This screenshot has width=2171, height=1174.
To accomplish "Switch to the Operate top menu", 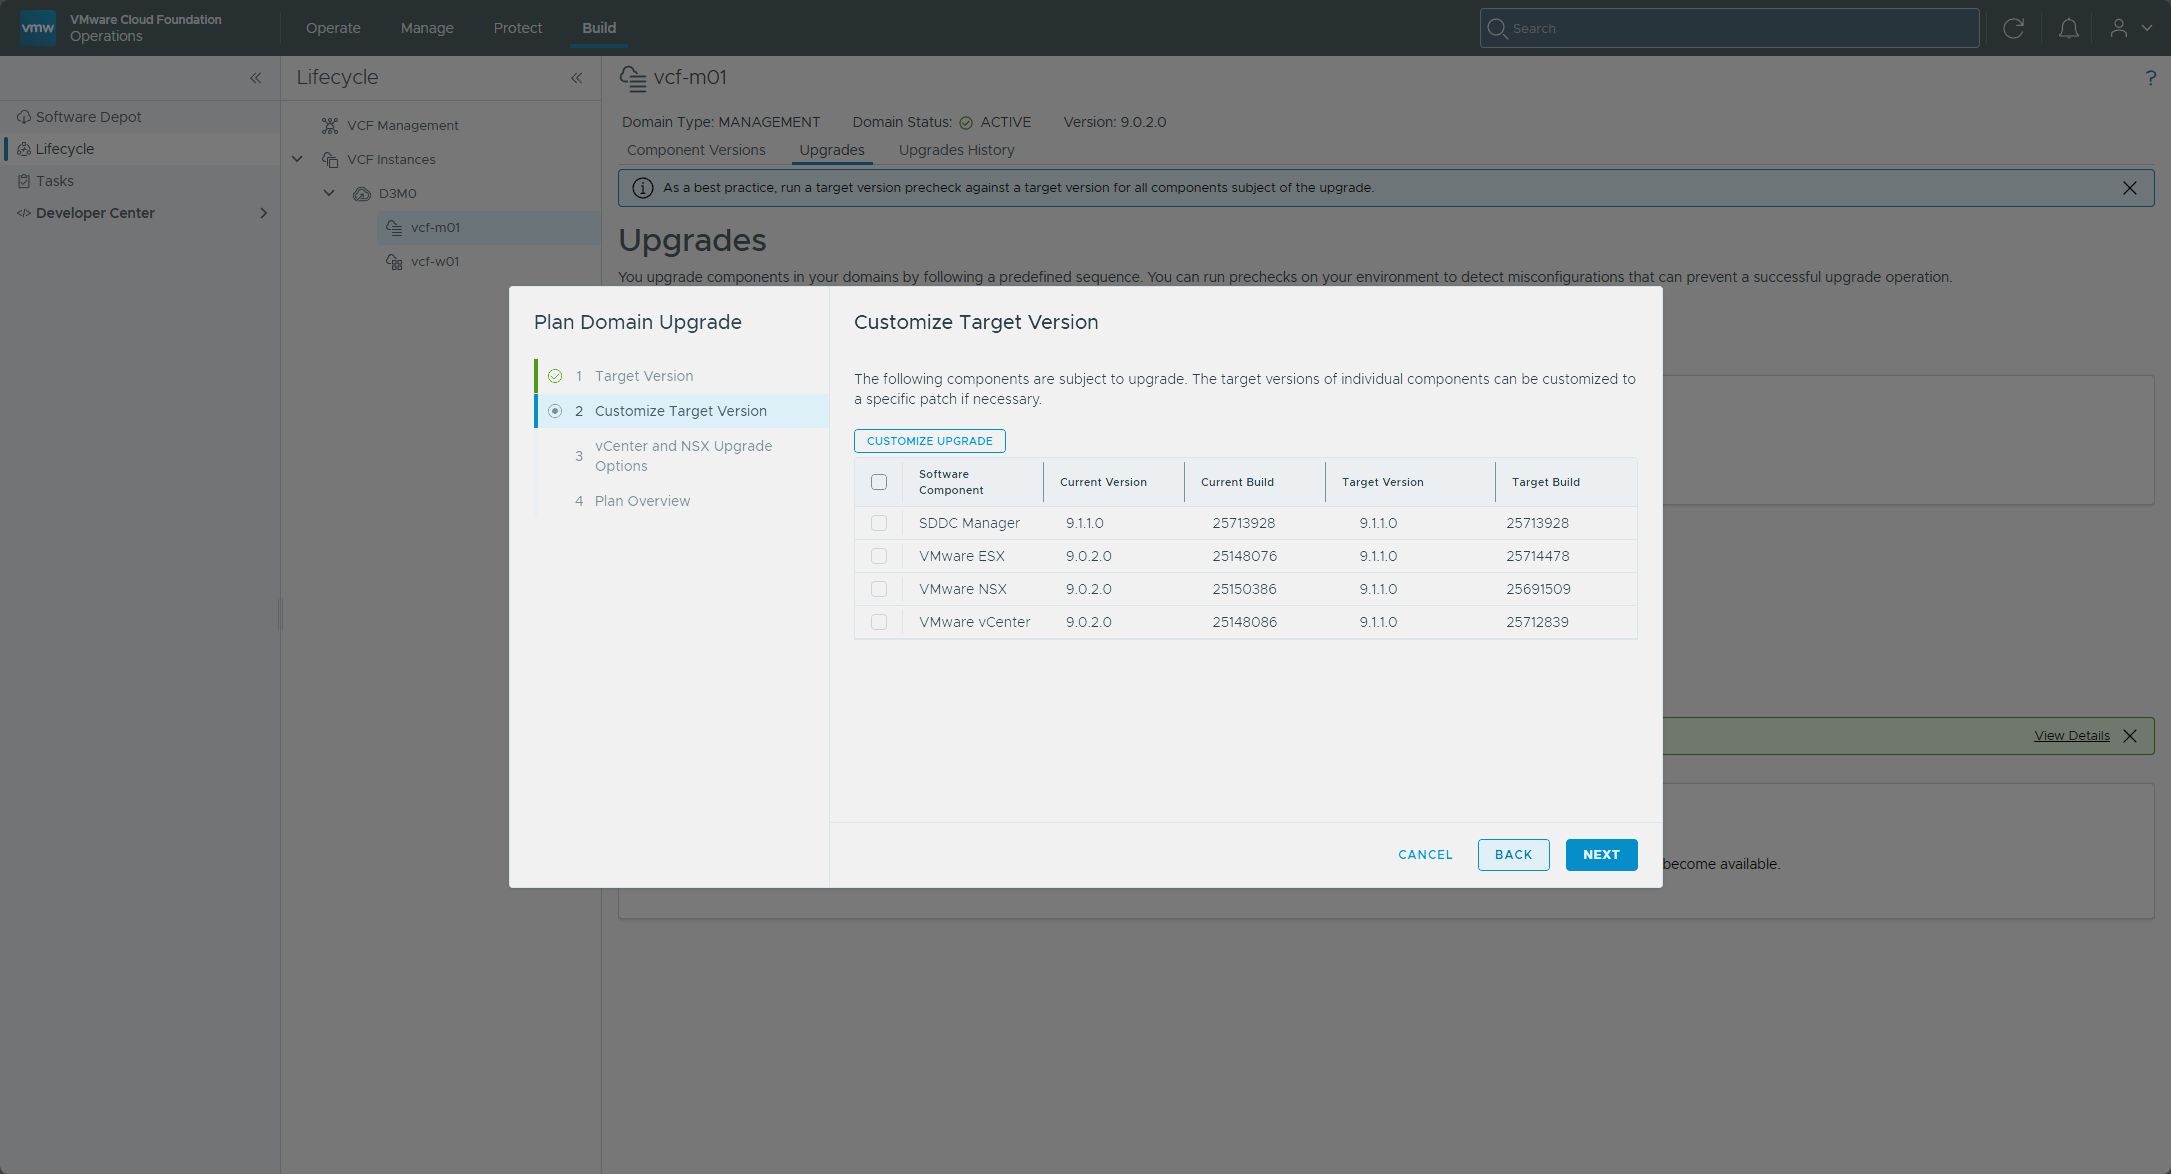I will [333, 28].
